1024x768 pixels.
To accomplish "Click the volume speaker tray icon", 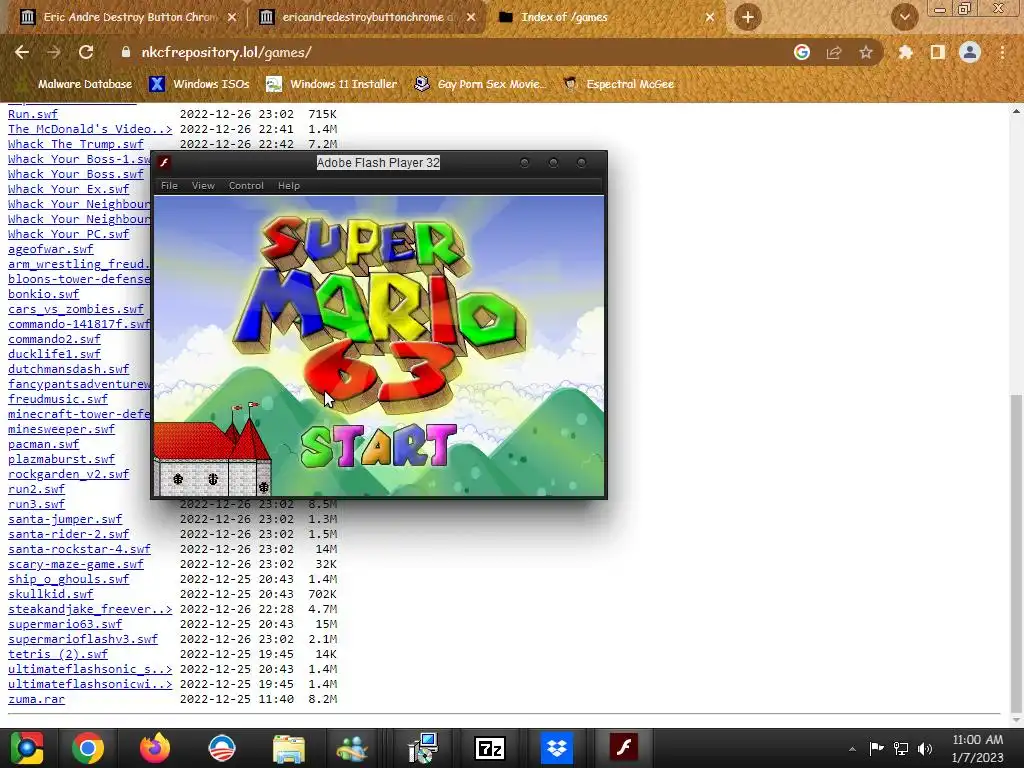I will [x=925, y=749].
